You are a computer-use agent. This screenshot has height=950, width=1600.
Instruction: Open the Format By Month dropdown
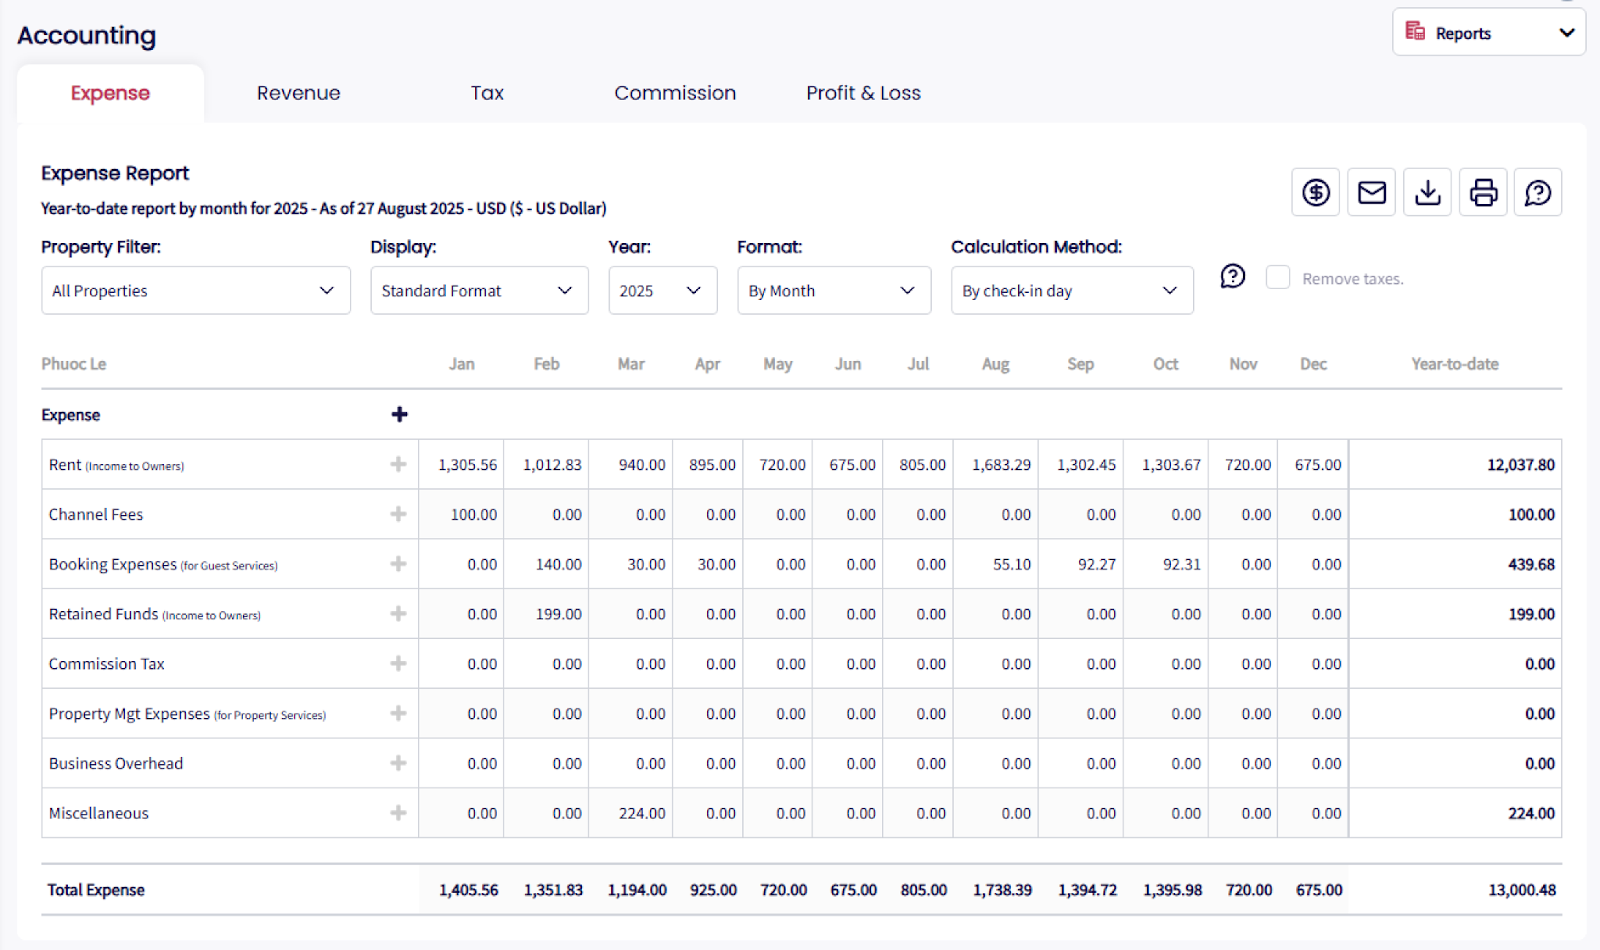(833, 291)
